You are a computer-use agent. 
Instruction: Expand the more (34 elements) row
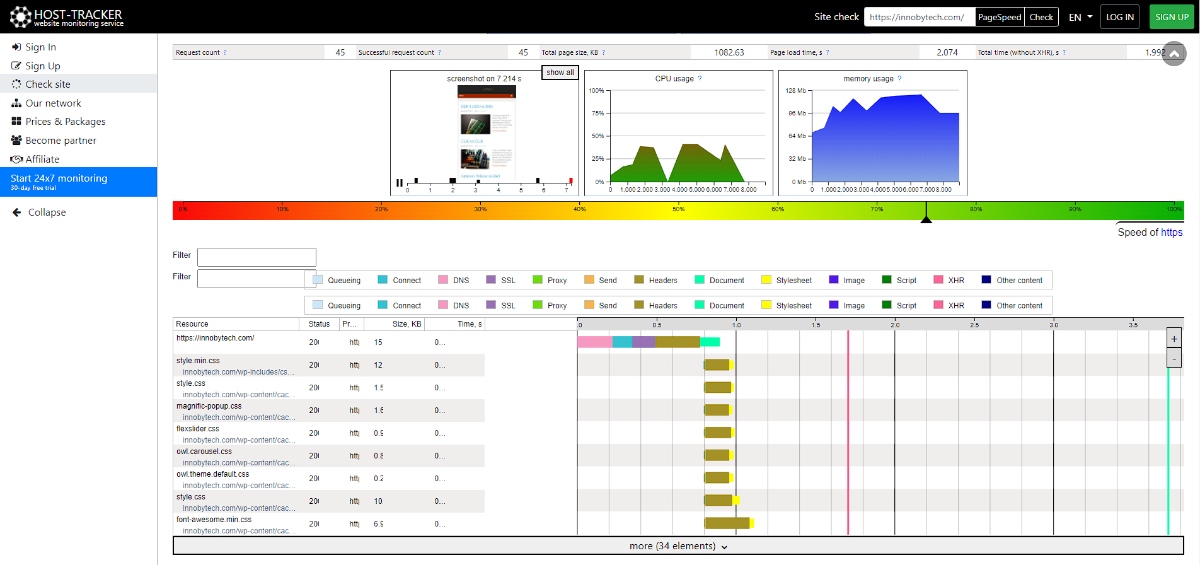(678, 546)
